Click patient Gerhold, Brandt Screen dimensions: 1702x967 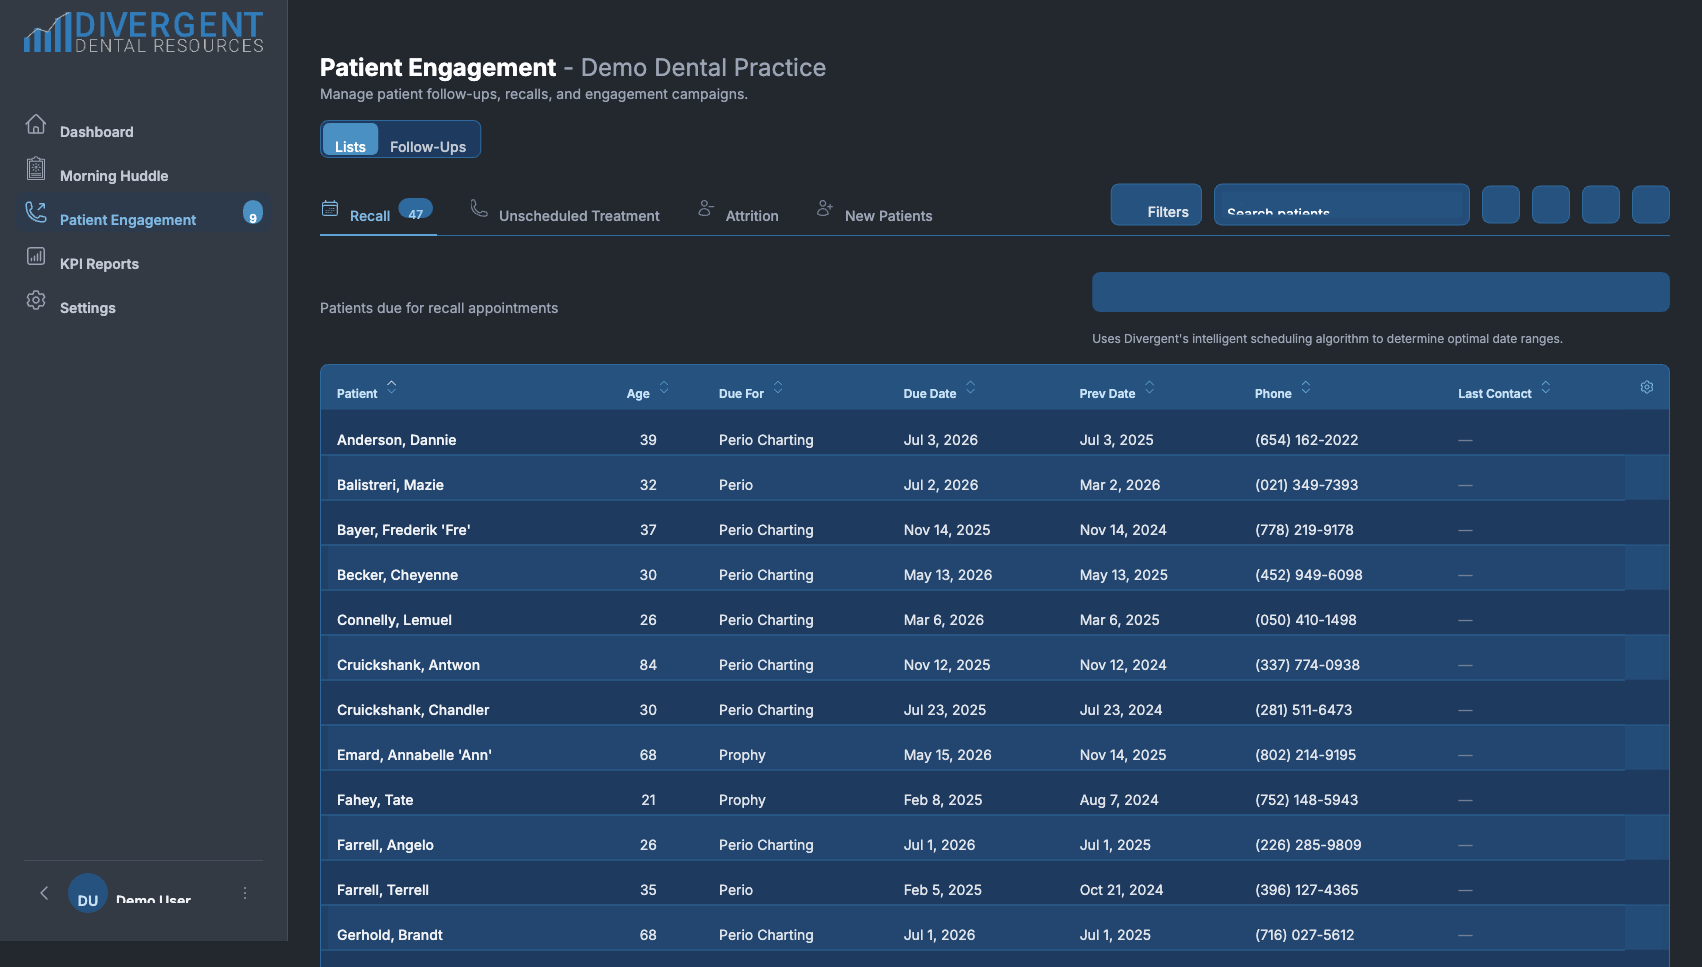[x=390, y=935]
